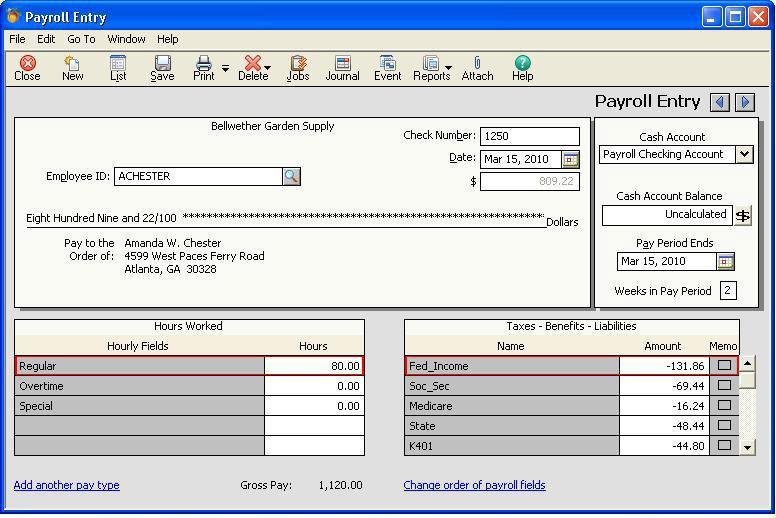Open Reports from the toolbar
Viewport: 776px width, 518px height.
tap(431, 68)
